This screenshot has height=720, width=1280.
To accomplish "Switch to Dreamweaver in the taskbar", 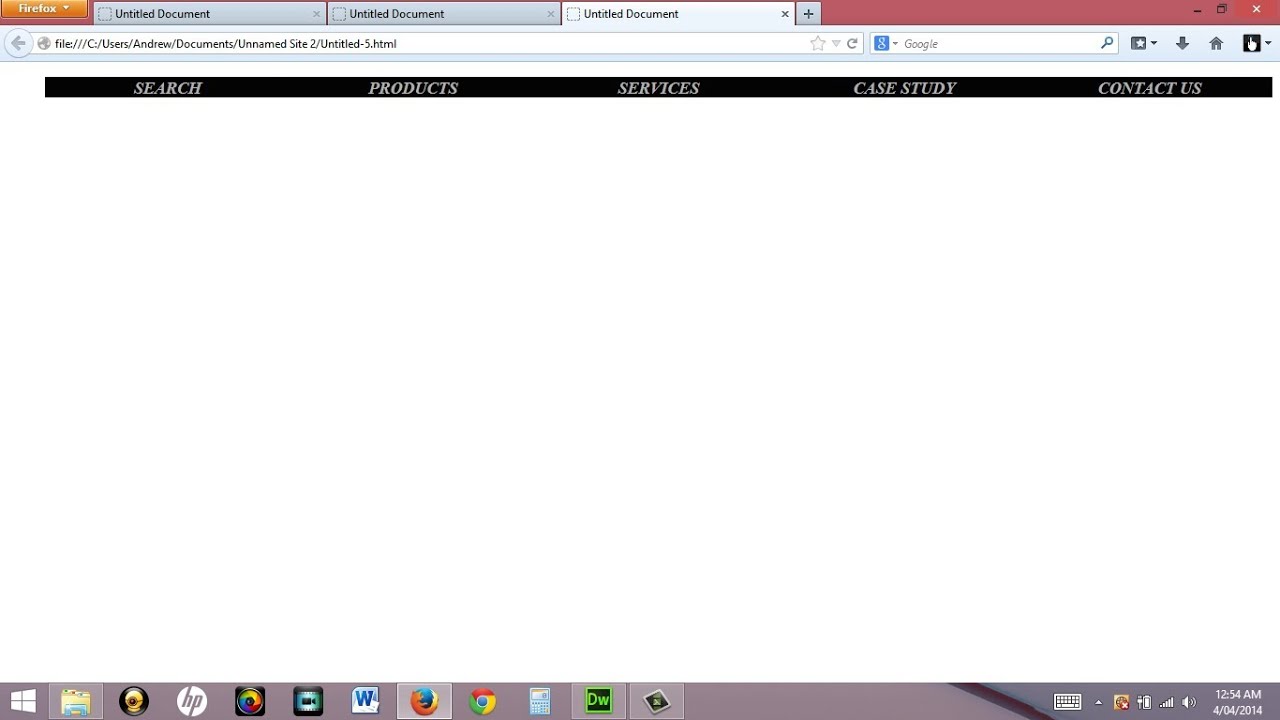I will 598,701.
